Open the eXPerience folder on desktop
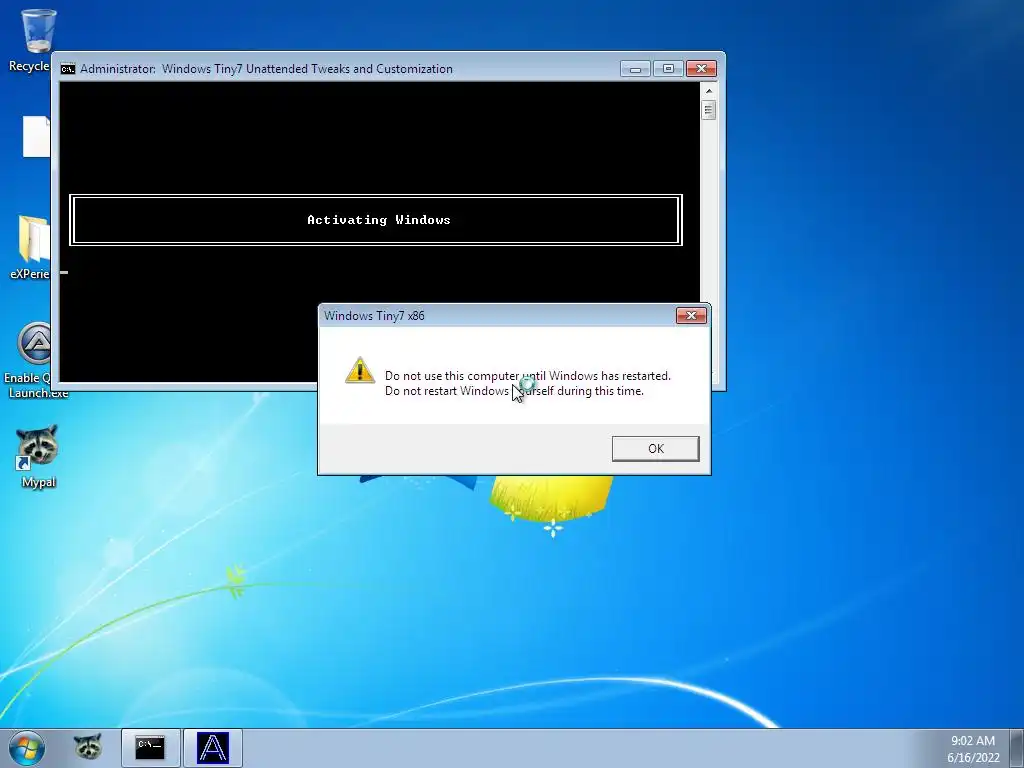This screenshot has height=768, width=1024. click(x=30, y=248)
